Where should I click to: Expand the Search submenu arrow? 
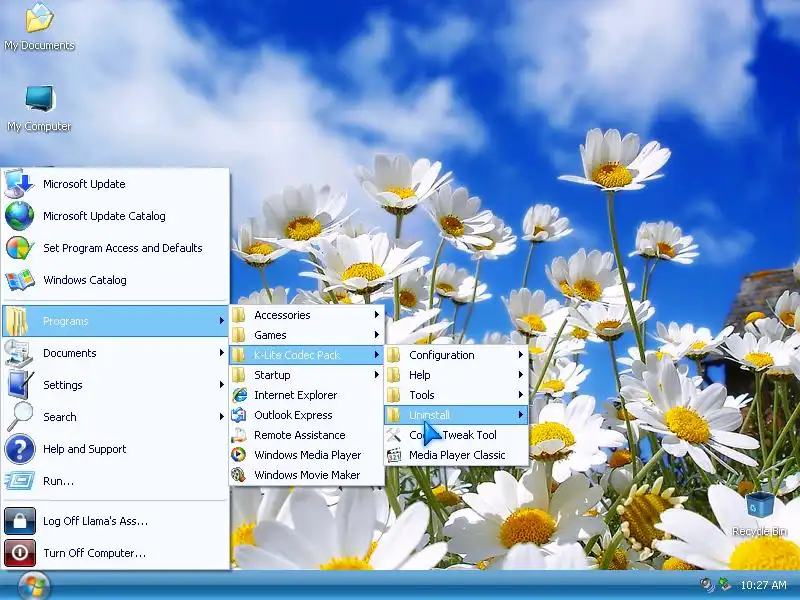[221, 416]
